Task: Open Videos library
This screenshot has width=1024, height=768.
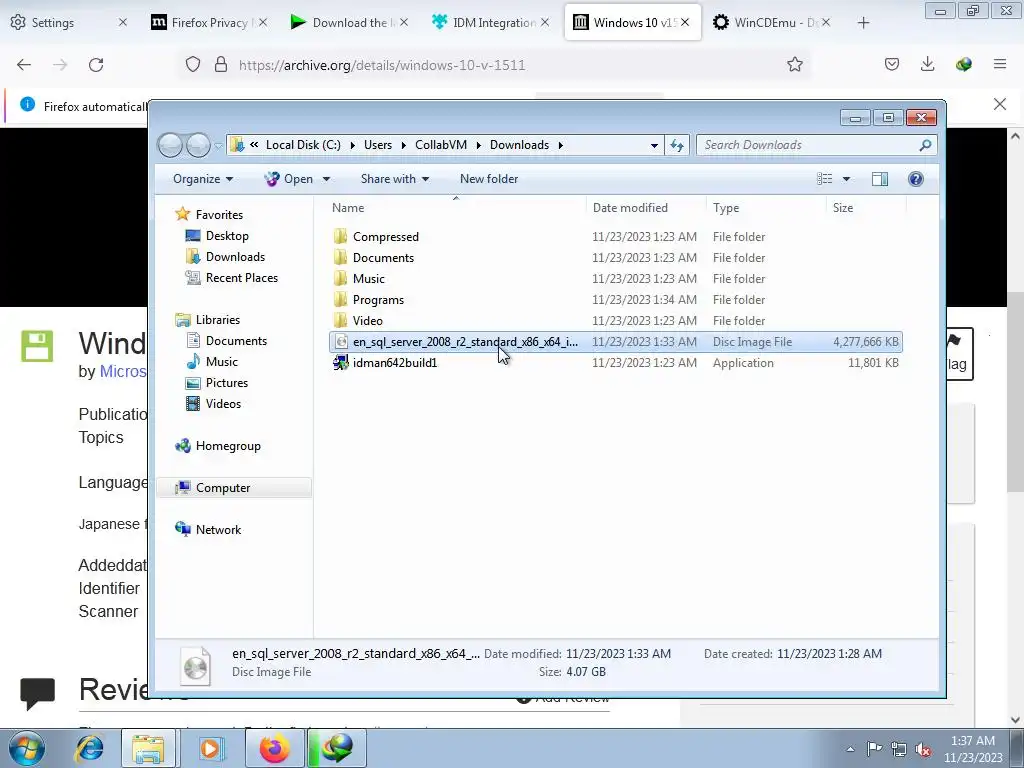Action: (x=223, y=404)
